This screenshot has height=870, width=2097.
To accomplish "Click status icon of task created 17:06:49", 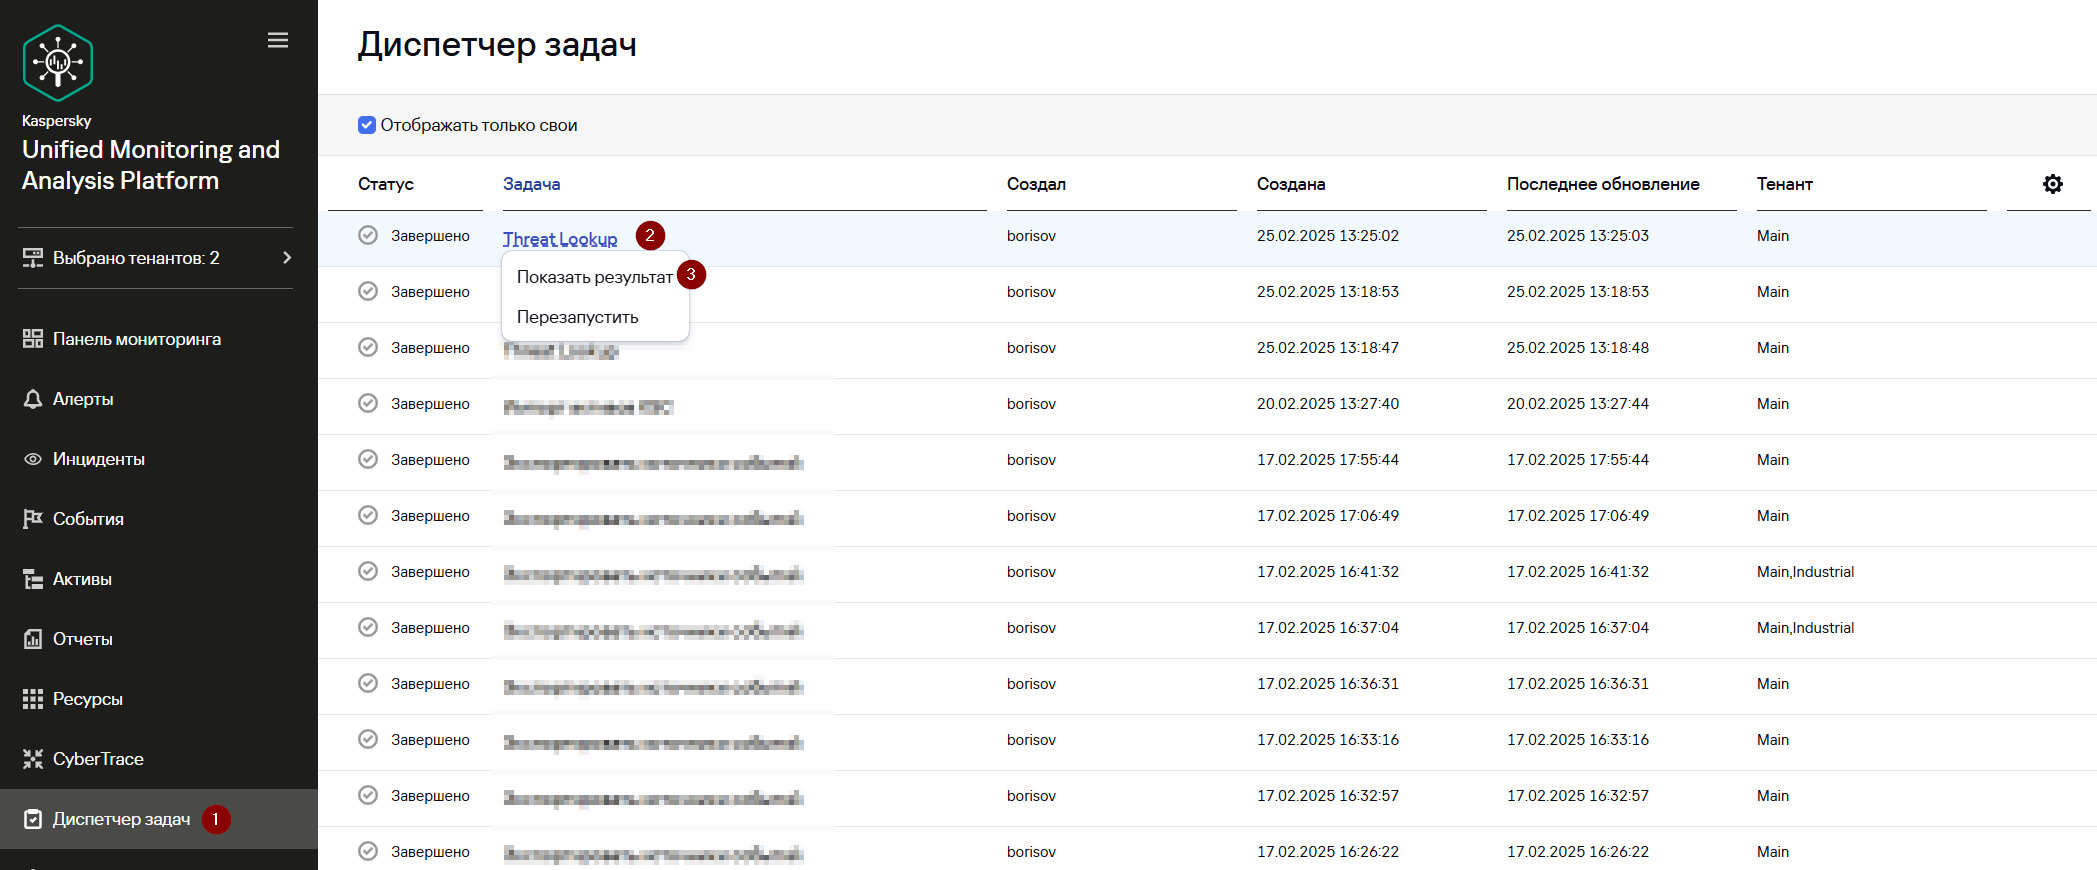I will pyautogui.click(x=368, y=515).
